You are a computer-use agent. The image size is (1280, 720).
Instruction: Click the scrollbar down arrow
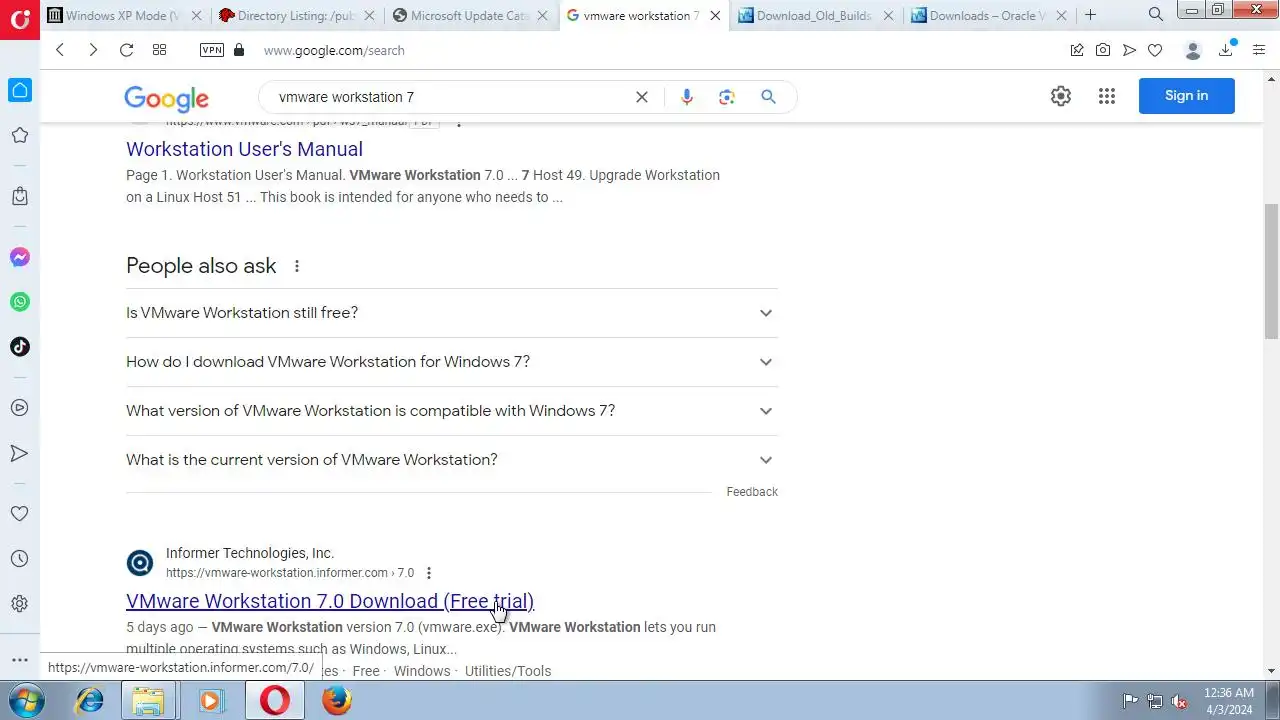pos(1272,671)
